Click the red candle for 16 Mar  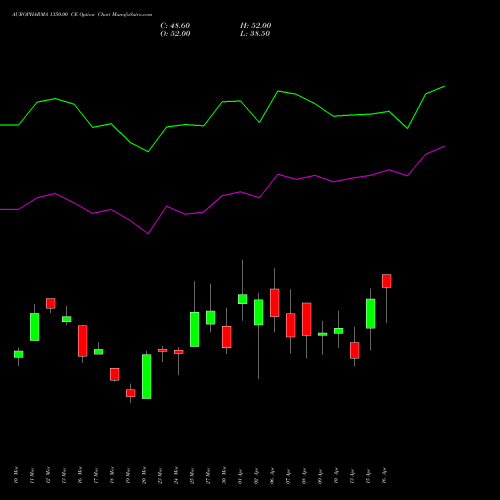(x=83, y=341)
